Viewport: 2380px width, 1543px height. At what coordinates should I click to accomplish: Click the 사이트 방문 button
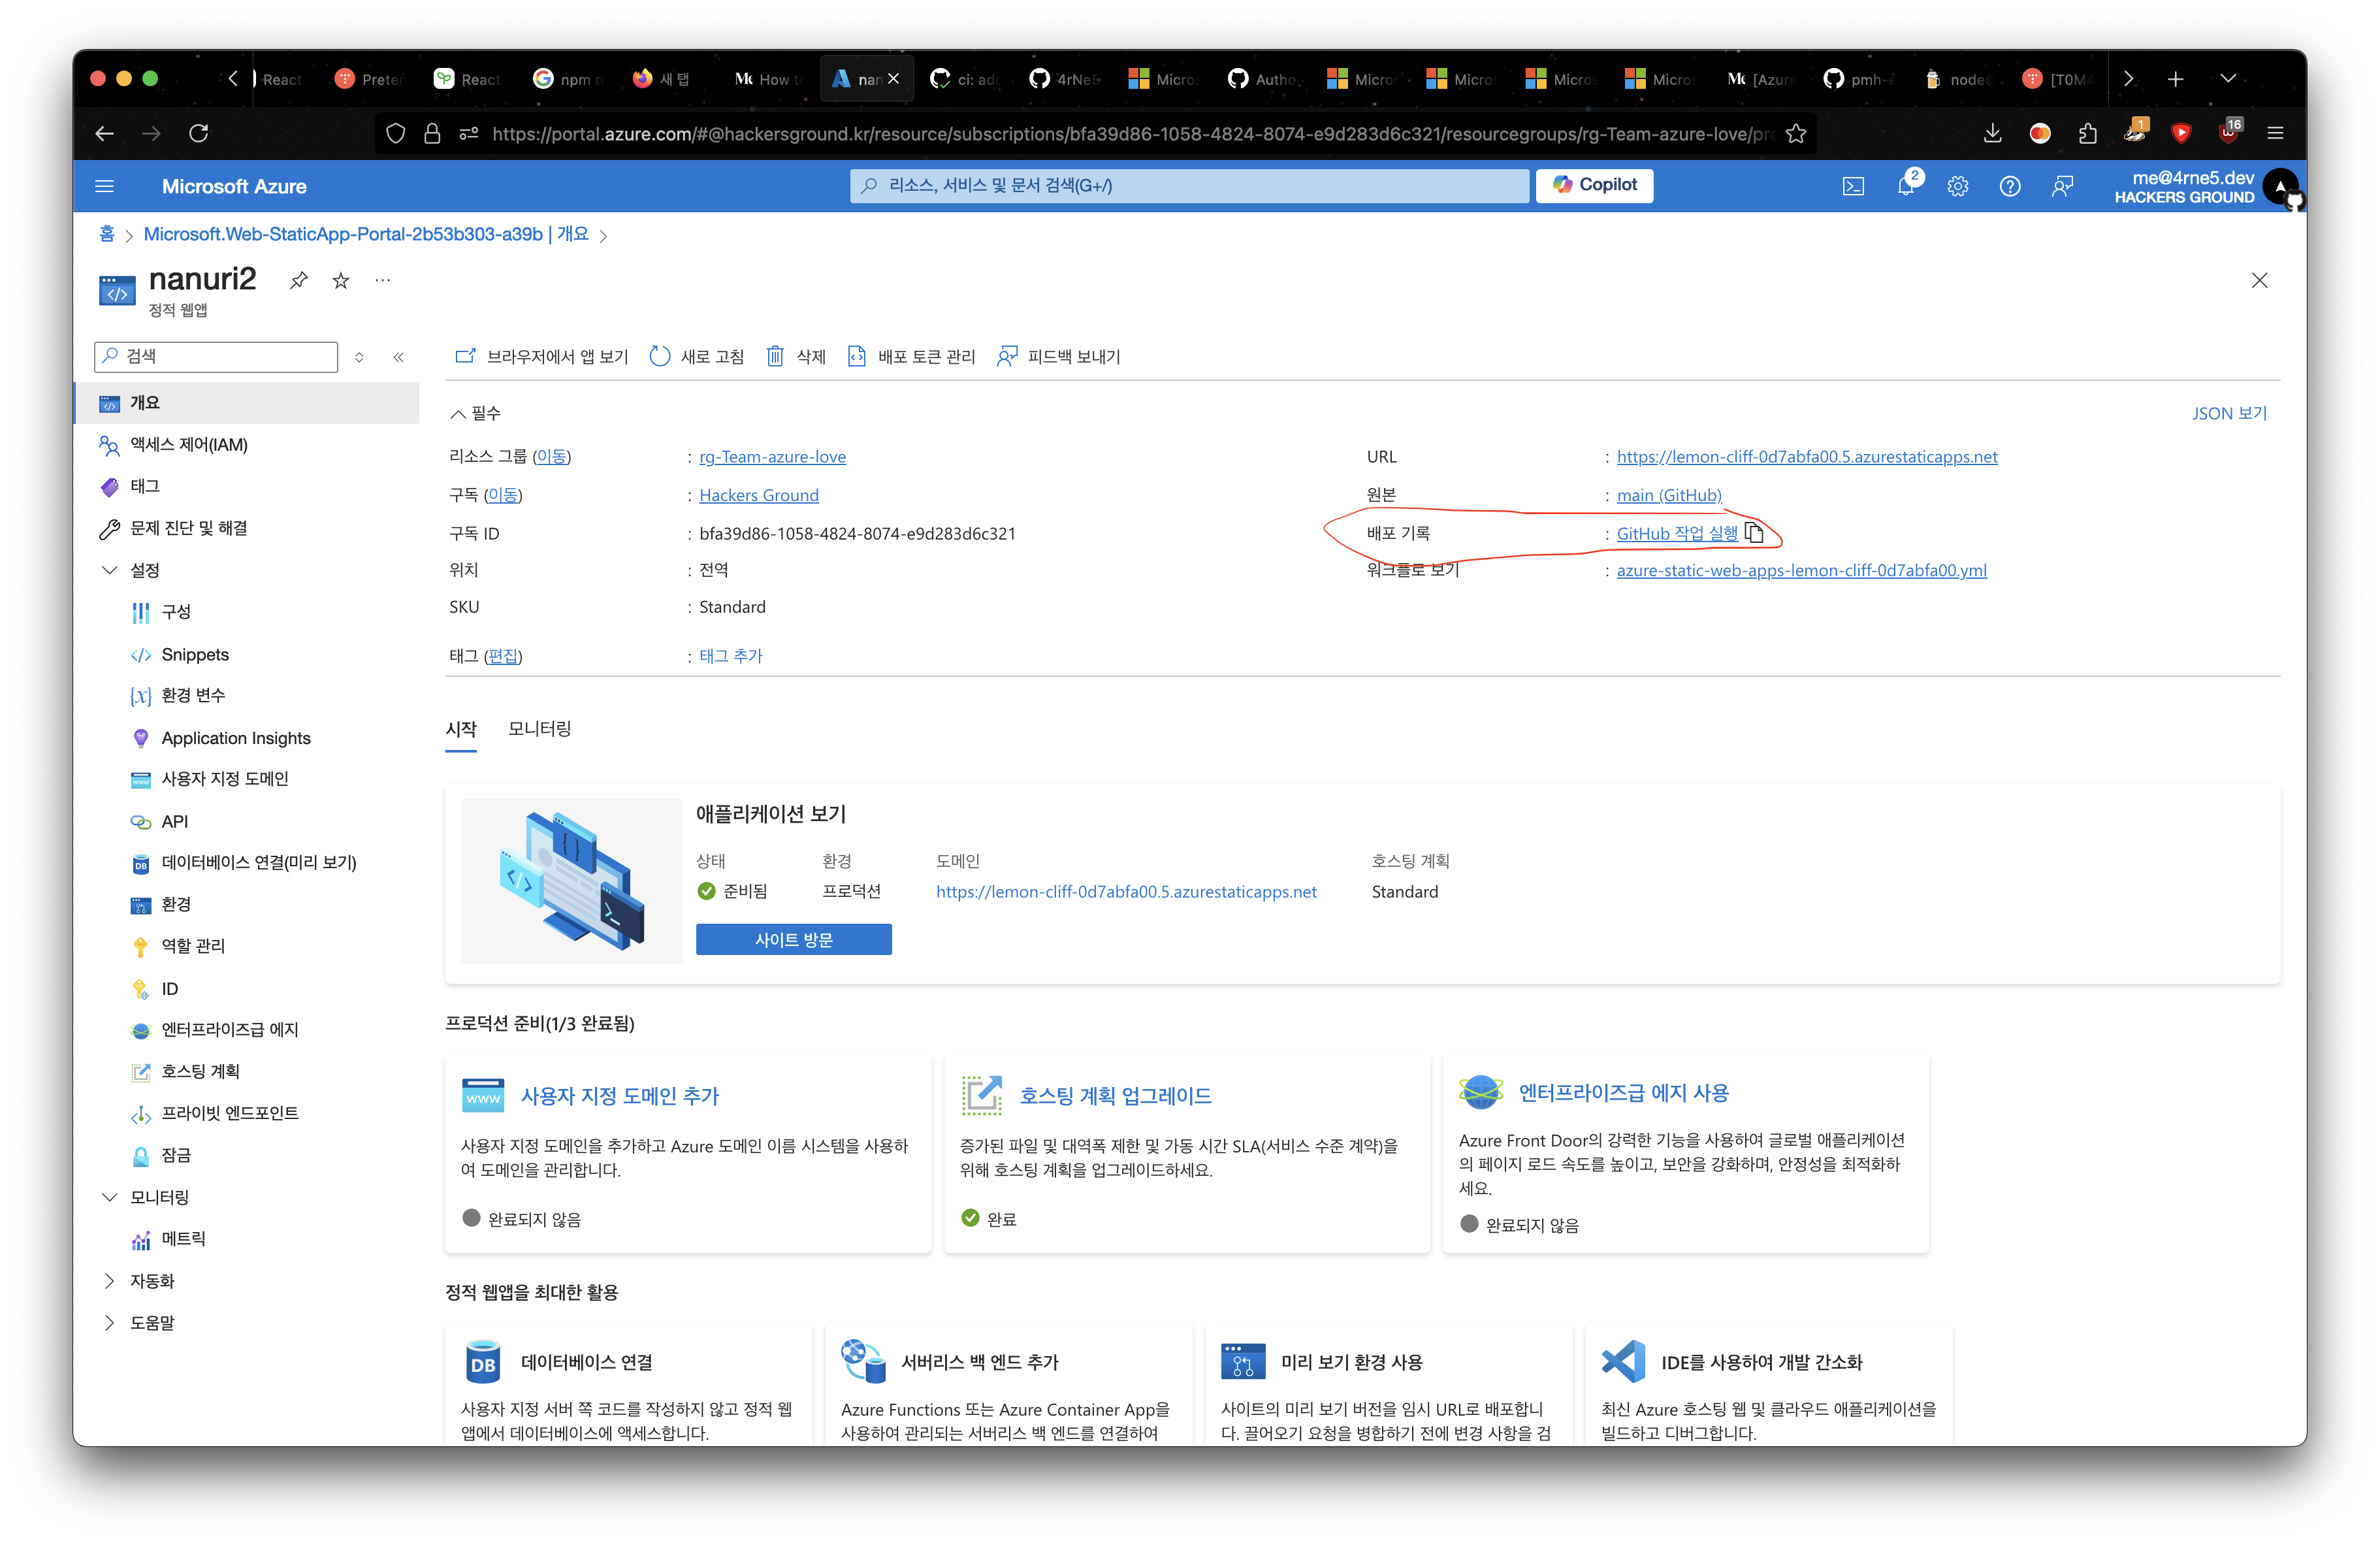pos(793,940)
